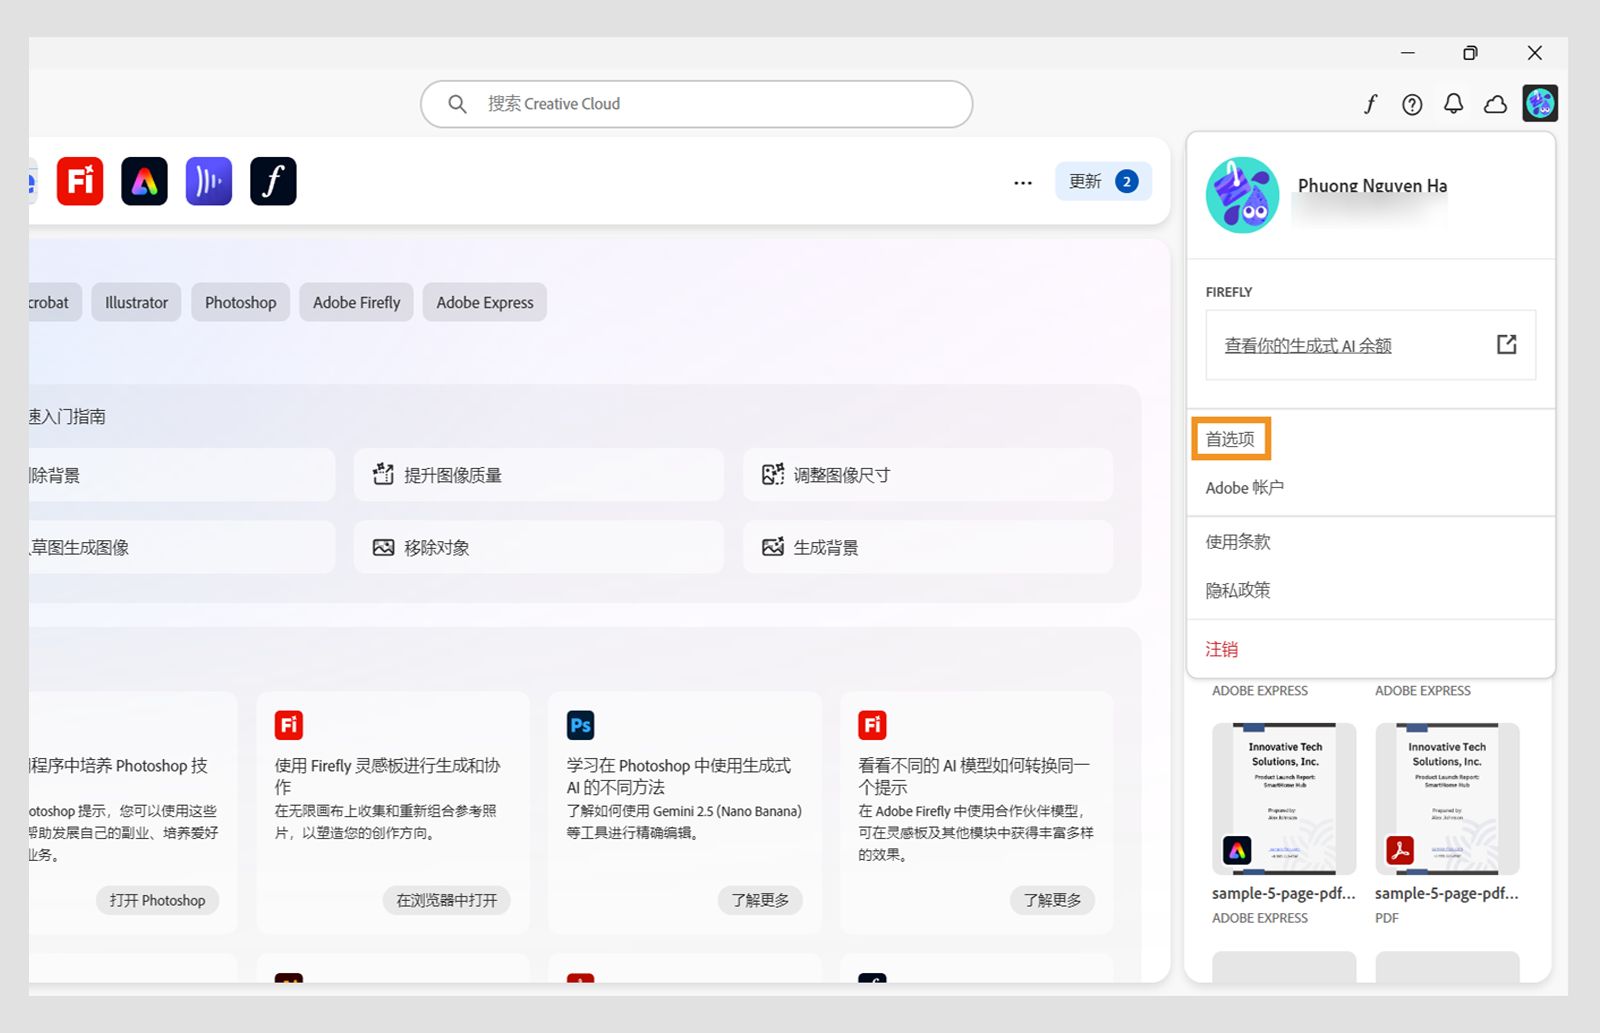Start the 调整图像尺寸 quick action
The width and height of the screenshot is (1600, 1033).
tap(927, 475)
